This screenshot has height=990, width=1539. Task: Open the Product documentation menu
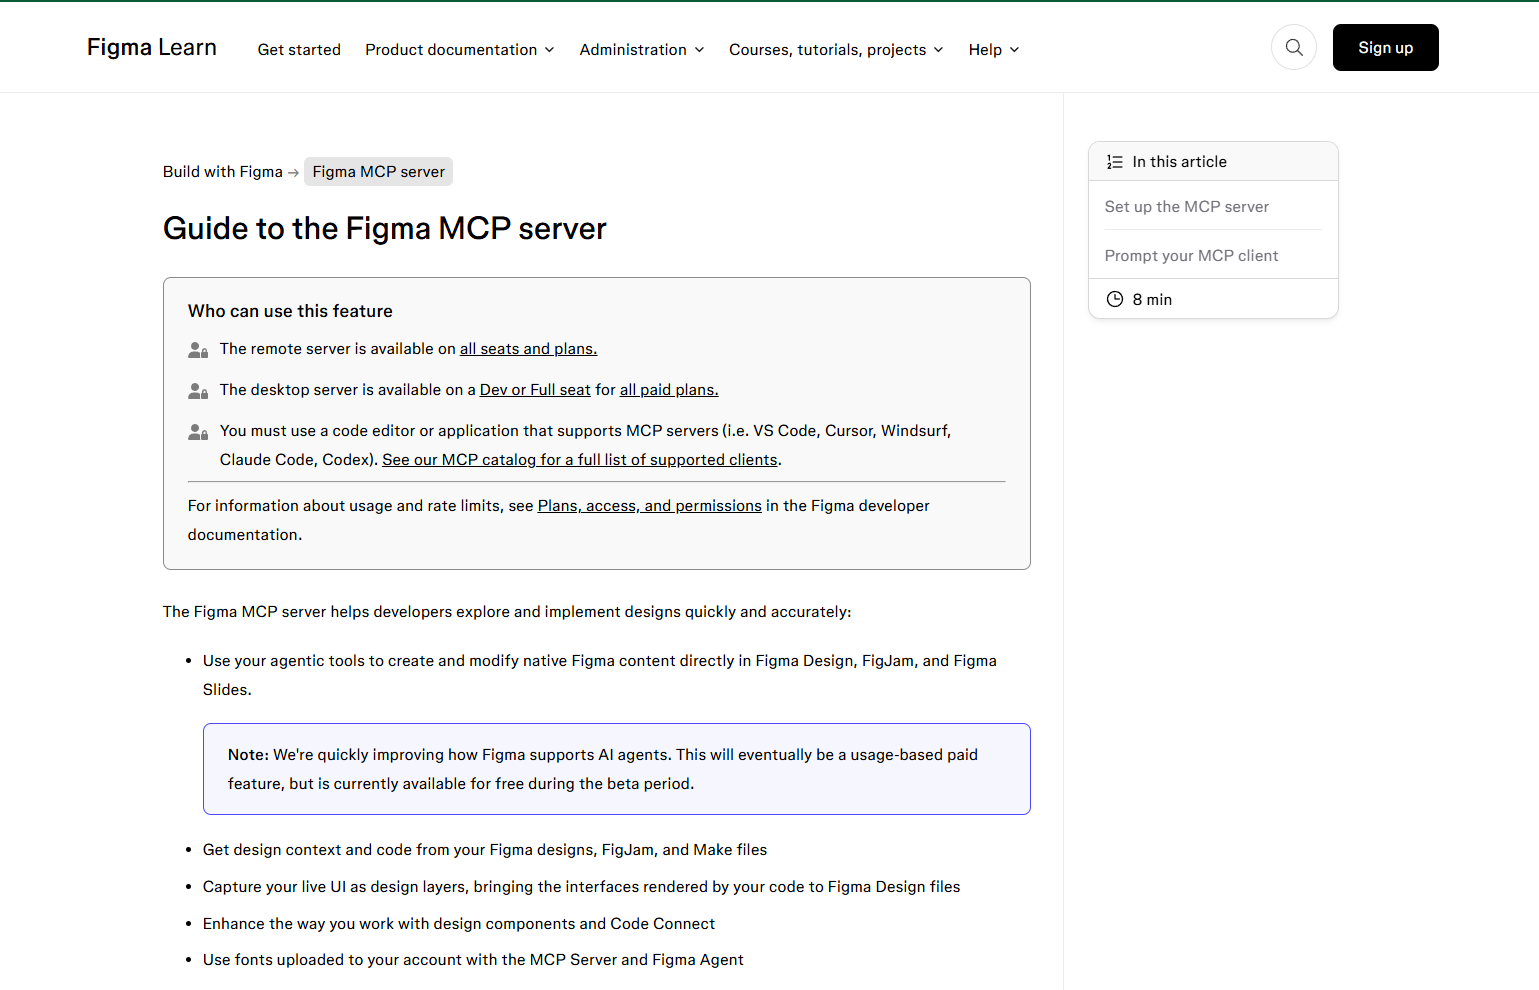(x=460, y=50)
